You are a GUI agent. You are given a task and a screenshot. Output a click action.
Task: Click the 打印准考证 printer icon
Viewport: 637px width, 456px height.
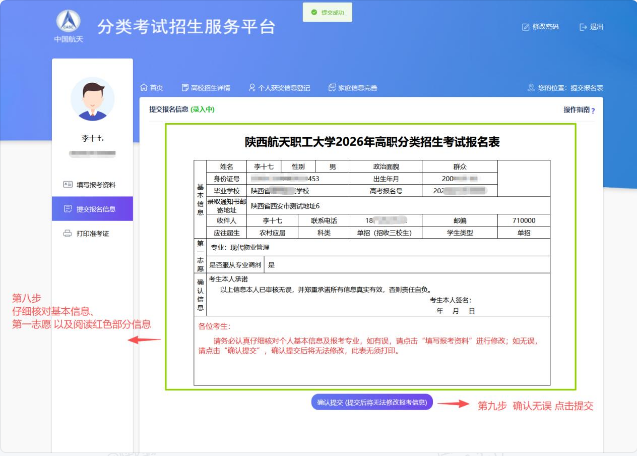(x=68, y=233)
